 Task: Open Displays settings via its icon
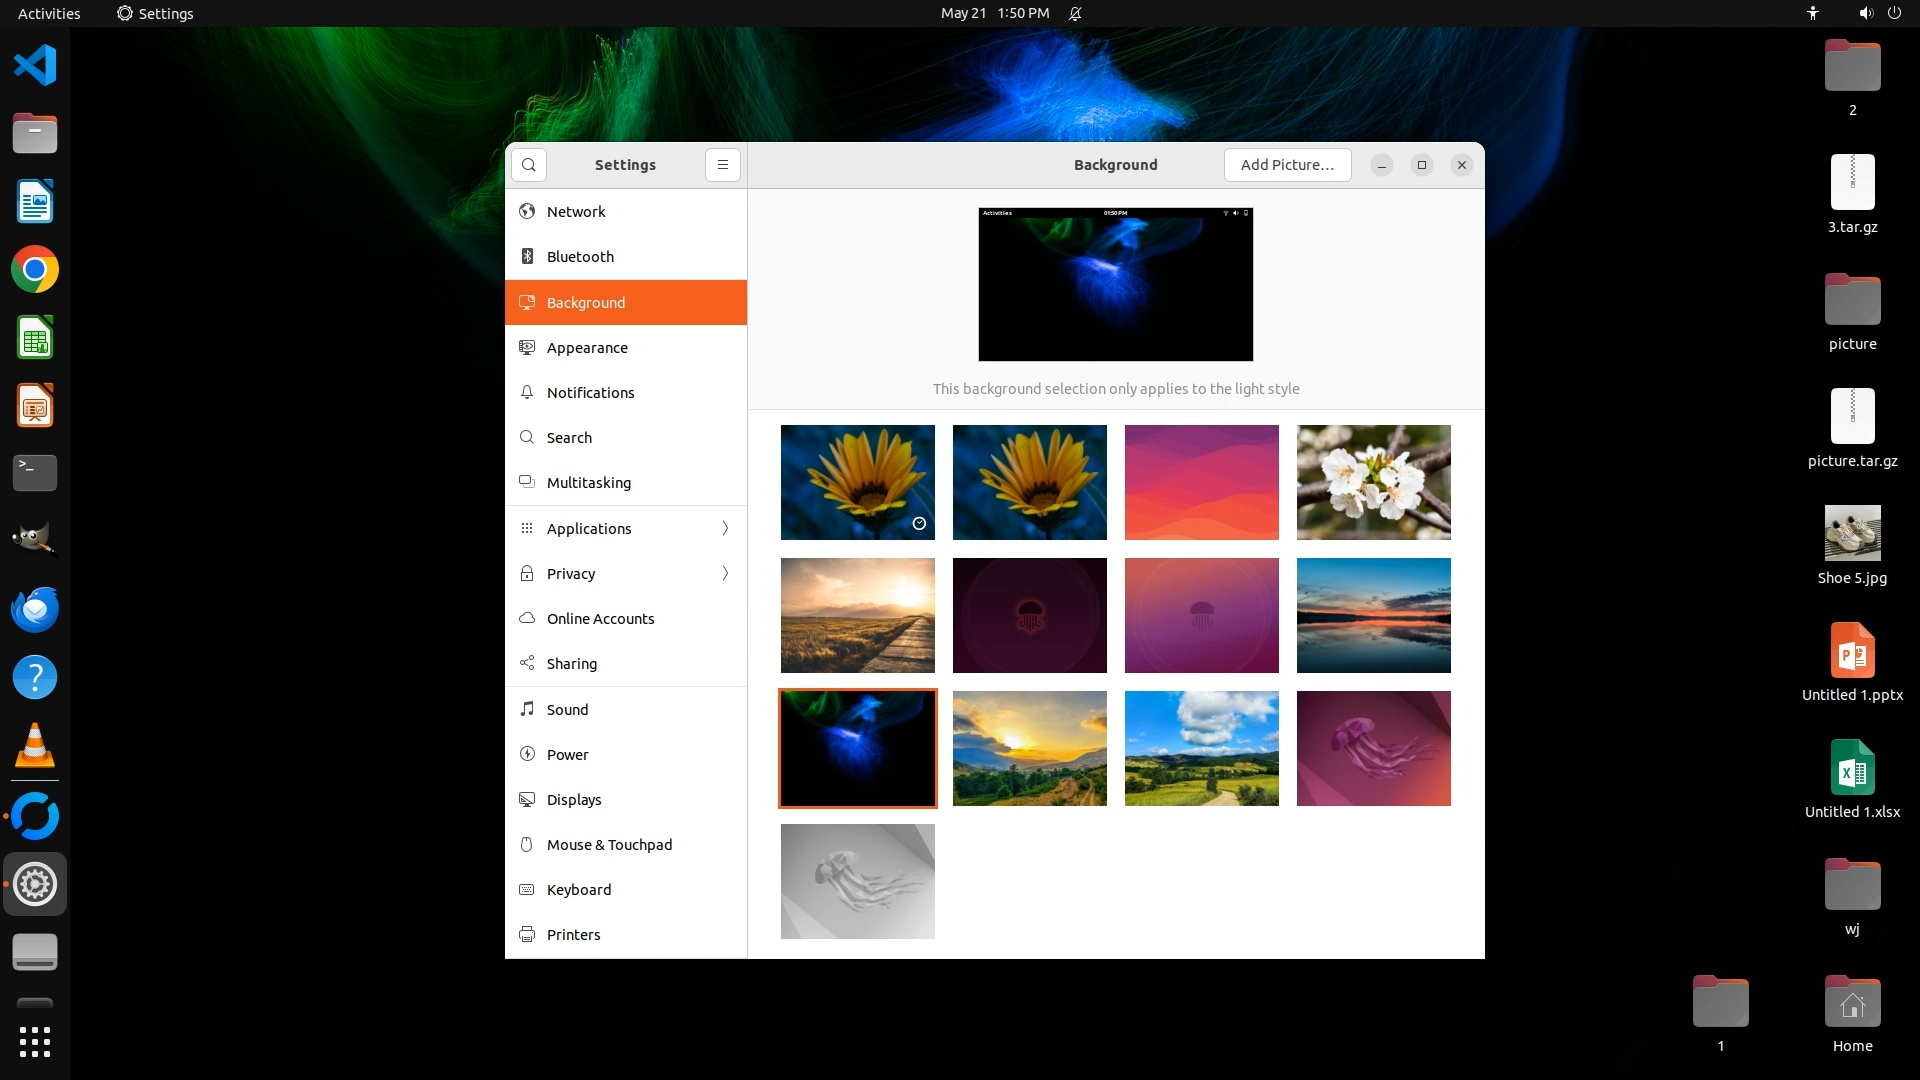pos(527,799)
